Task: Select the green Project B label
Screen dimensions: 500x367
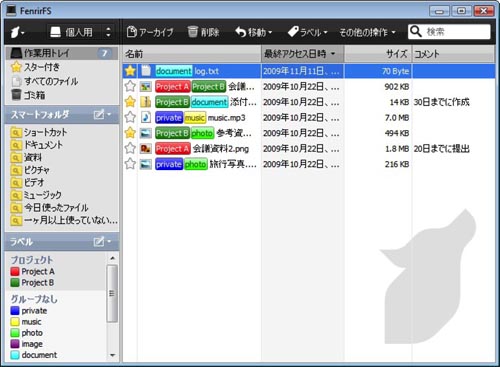Action: pos(32,283)
